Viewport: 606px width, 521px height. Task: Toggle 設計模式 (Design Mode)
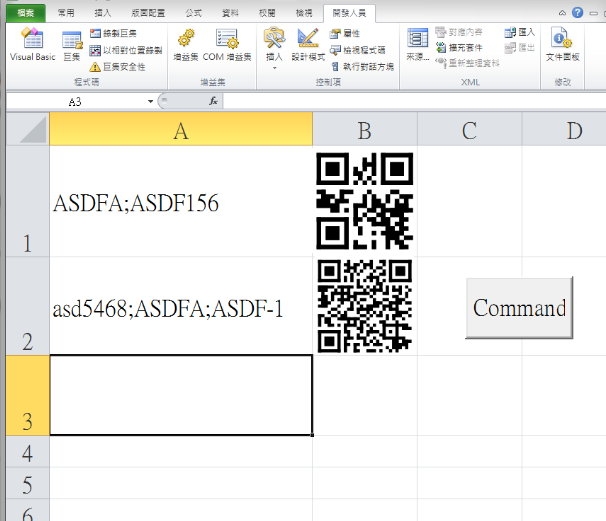(x=308, y=45)
